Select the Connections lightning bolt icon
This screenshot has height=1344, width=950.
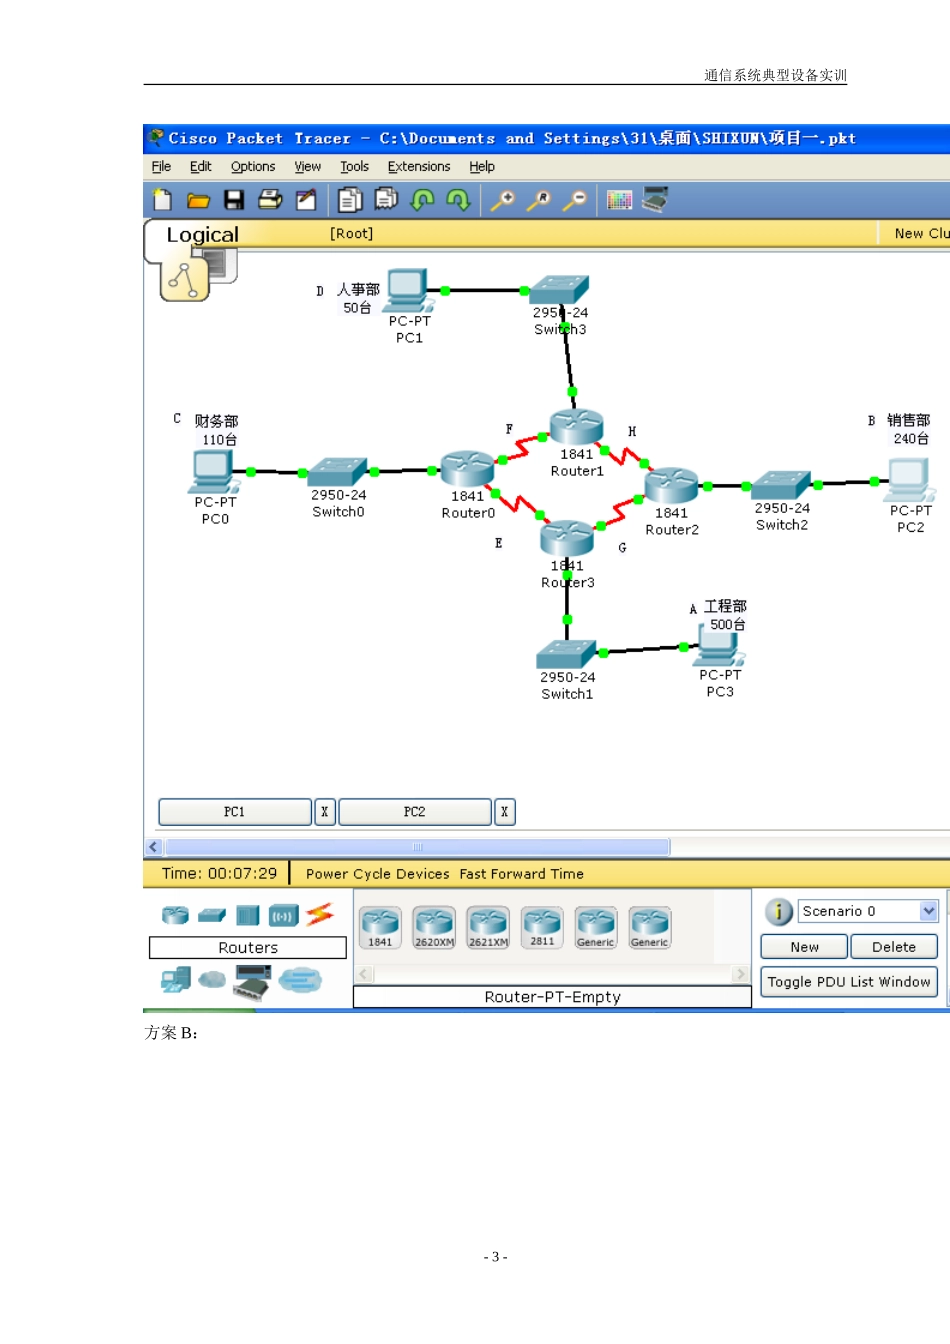click(x=320, y=914)
